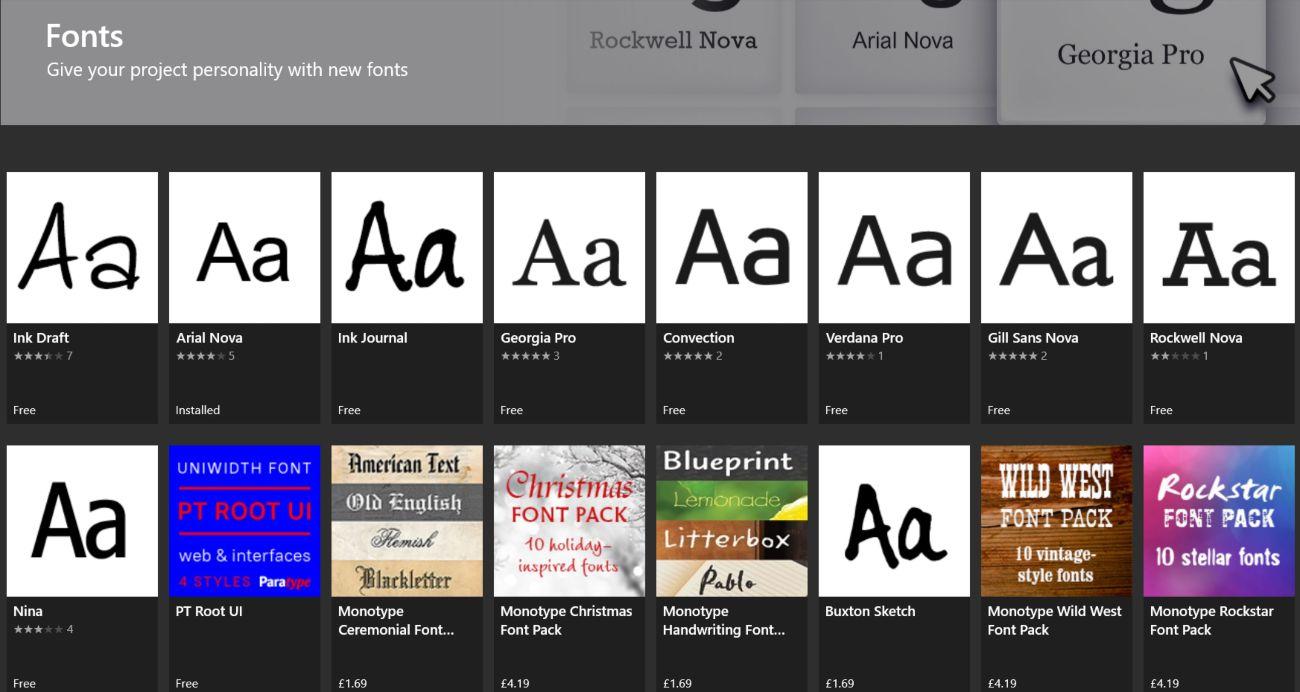The width and height of the screenshot is (1300, 692).
Task: Click the Verdana Pro star rating
Action: click(x=851, y=356)
